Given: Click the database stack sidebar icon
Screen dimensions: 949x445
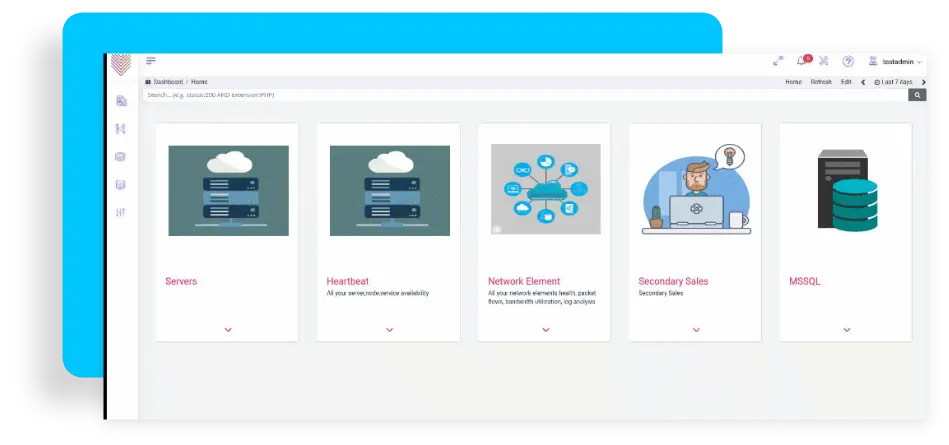Looking at the screenshot, I should coord(121,156).
